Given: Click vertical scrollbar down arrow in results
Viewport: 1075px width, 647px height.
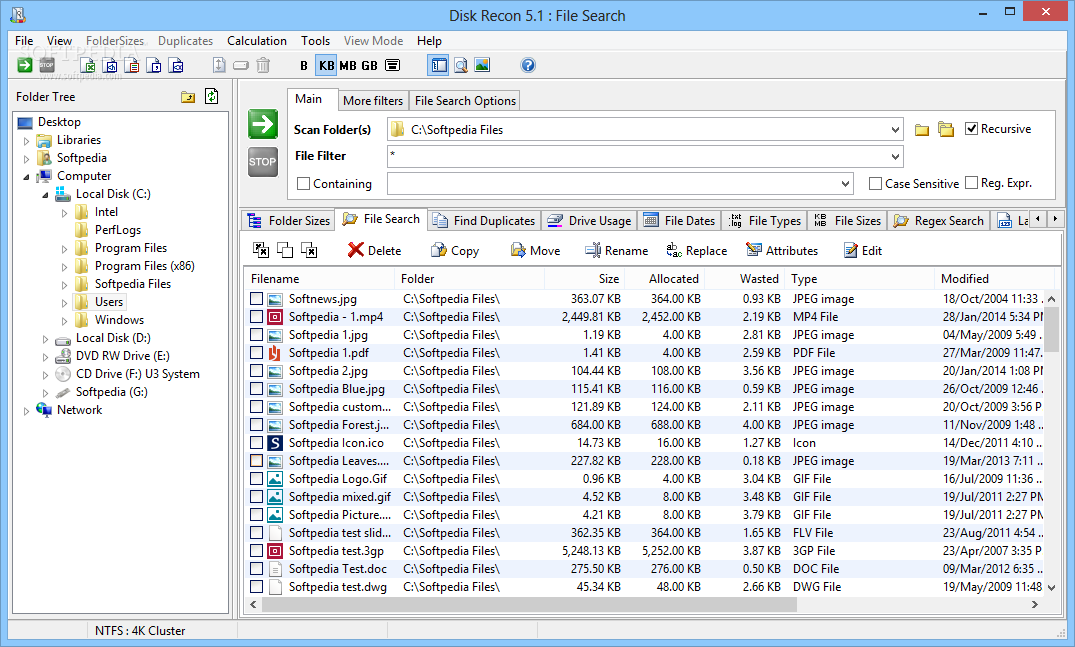Looking at the screenshot, I should pyautogui.click(x=1051, y=587).
